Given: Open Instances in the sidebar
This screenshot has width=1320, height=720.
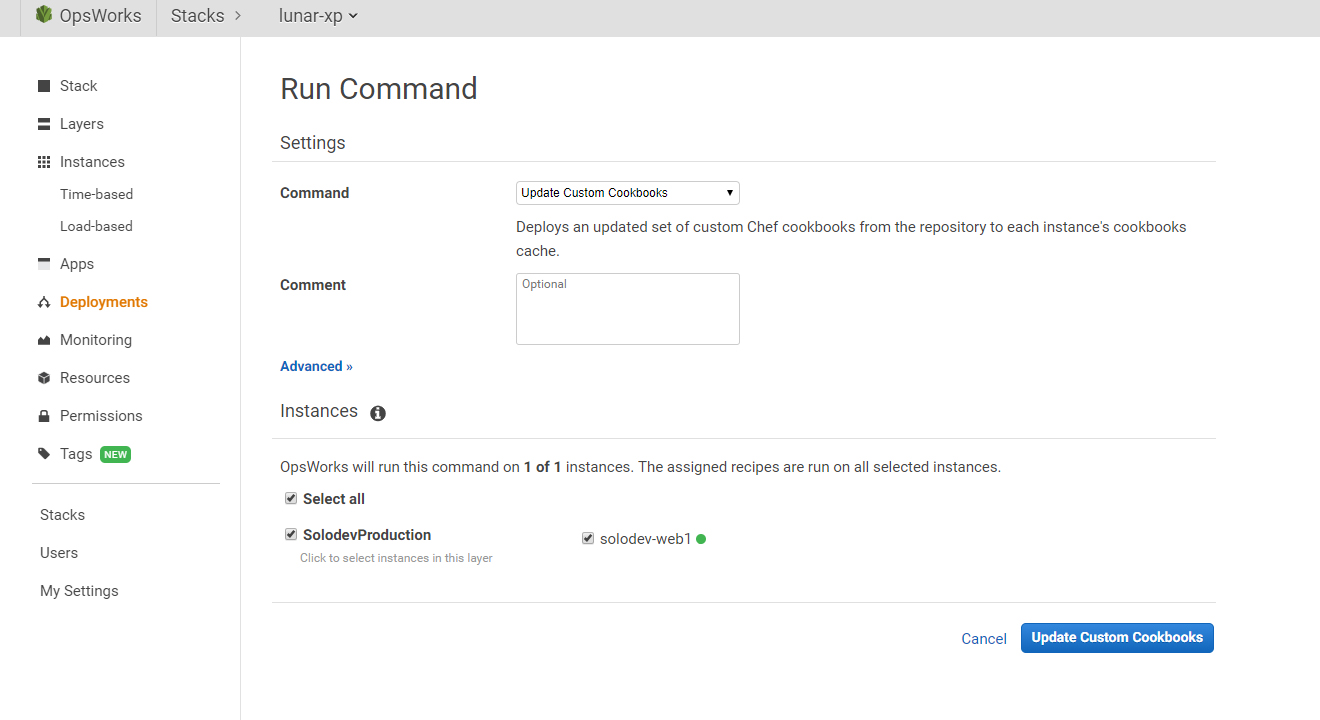Looking at the screenshot, I should [x=92, y=162].
